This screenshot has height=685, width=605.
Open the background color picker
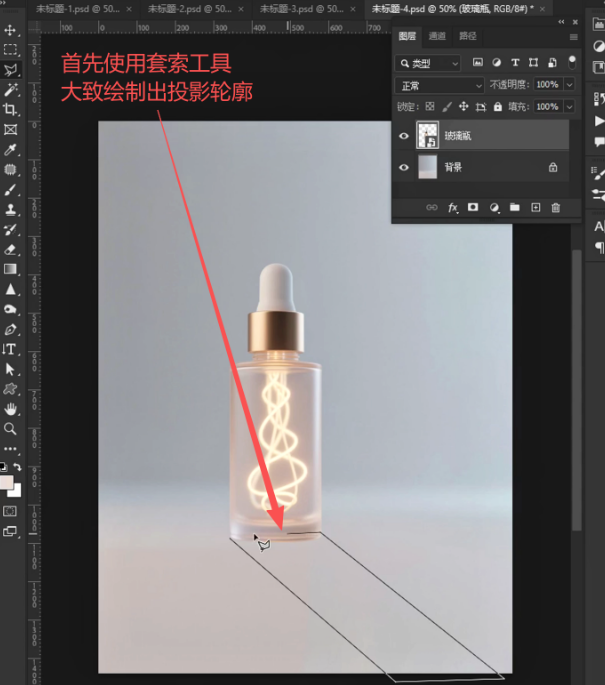[16, 492]
